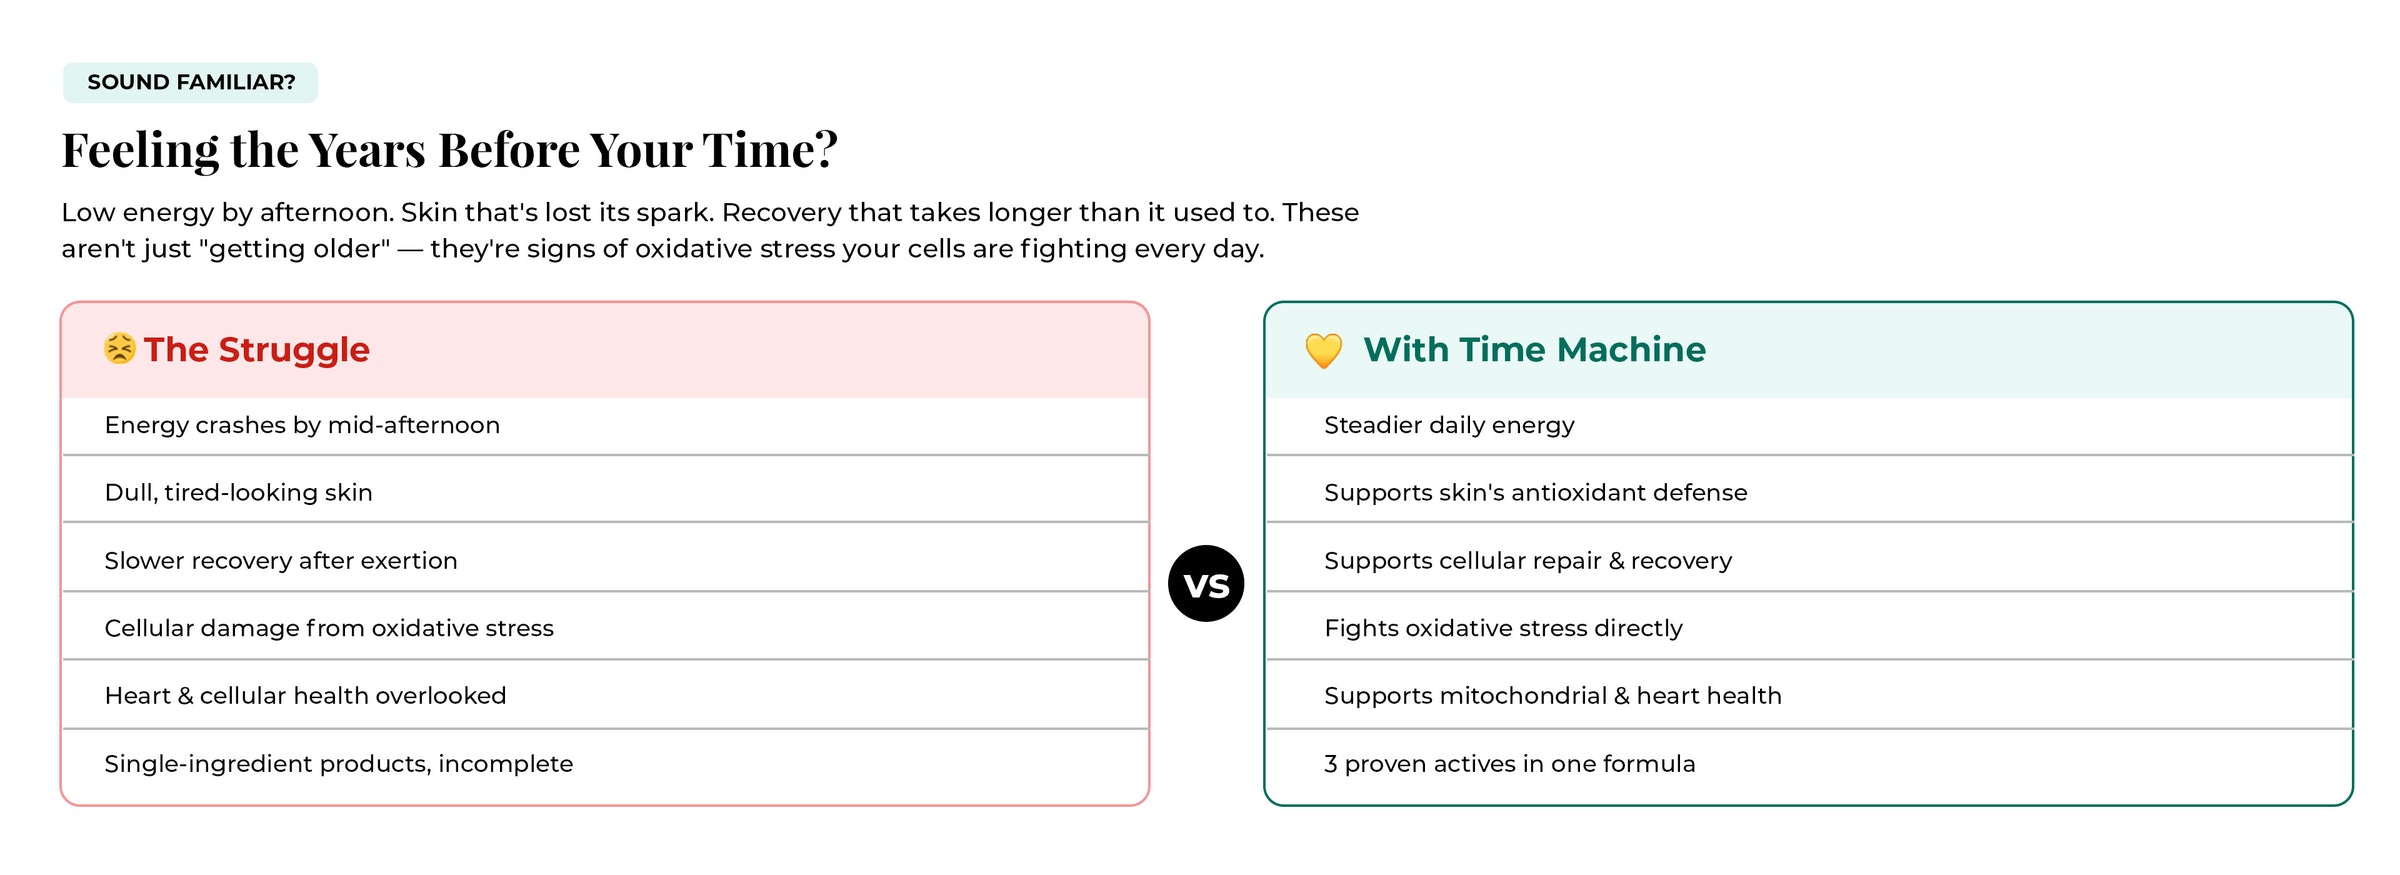Screen dimensions: 2400x875
Task: Select Single-ingredient products, incomplete row
Action: point(605,764)
